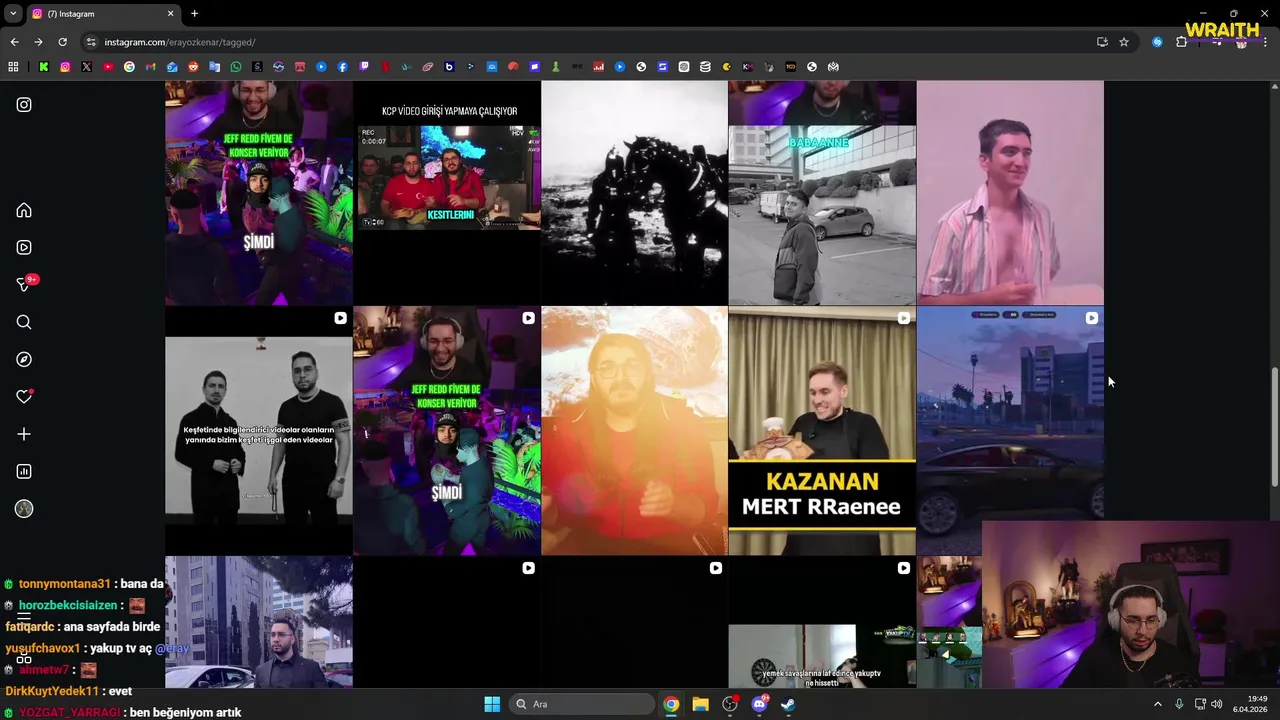Viewport: 1280px width, 720px height.
Task: Open the Instagram bookmark in bookmarks bar
Action: (x=65, y=67)
